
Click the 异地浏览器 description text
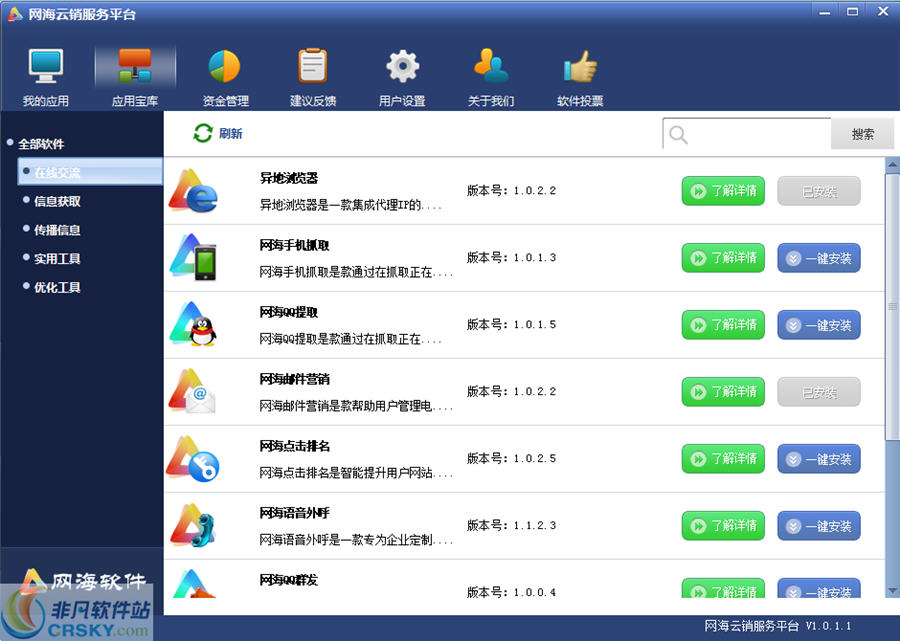pos(351,205)
